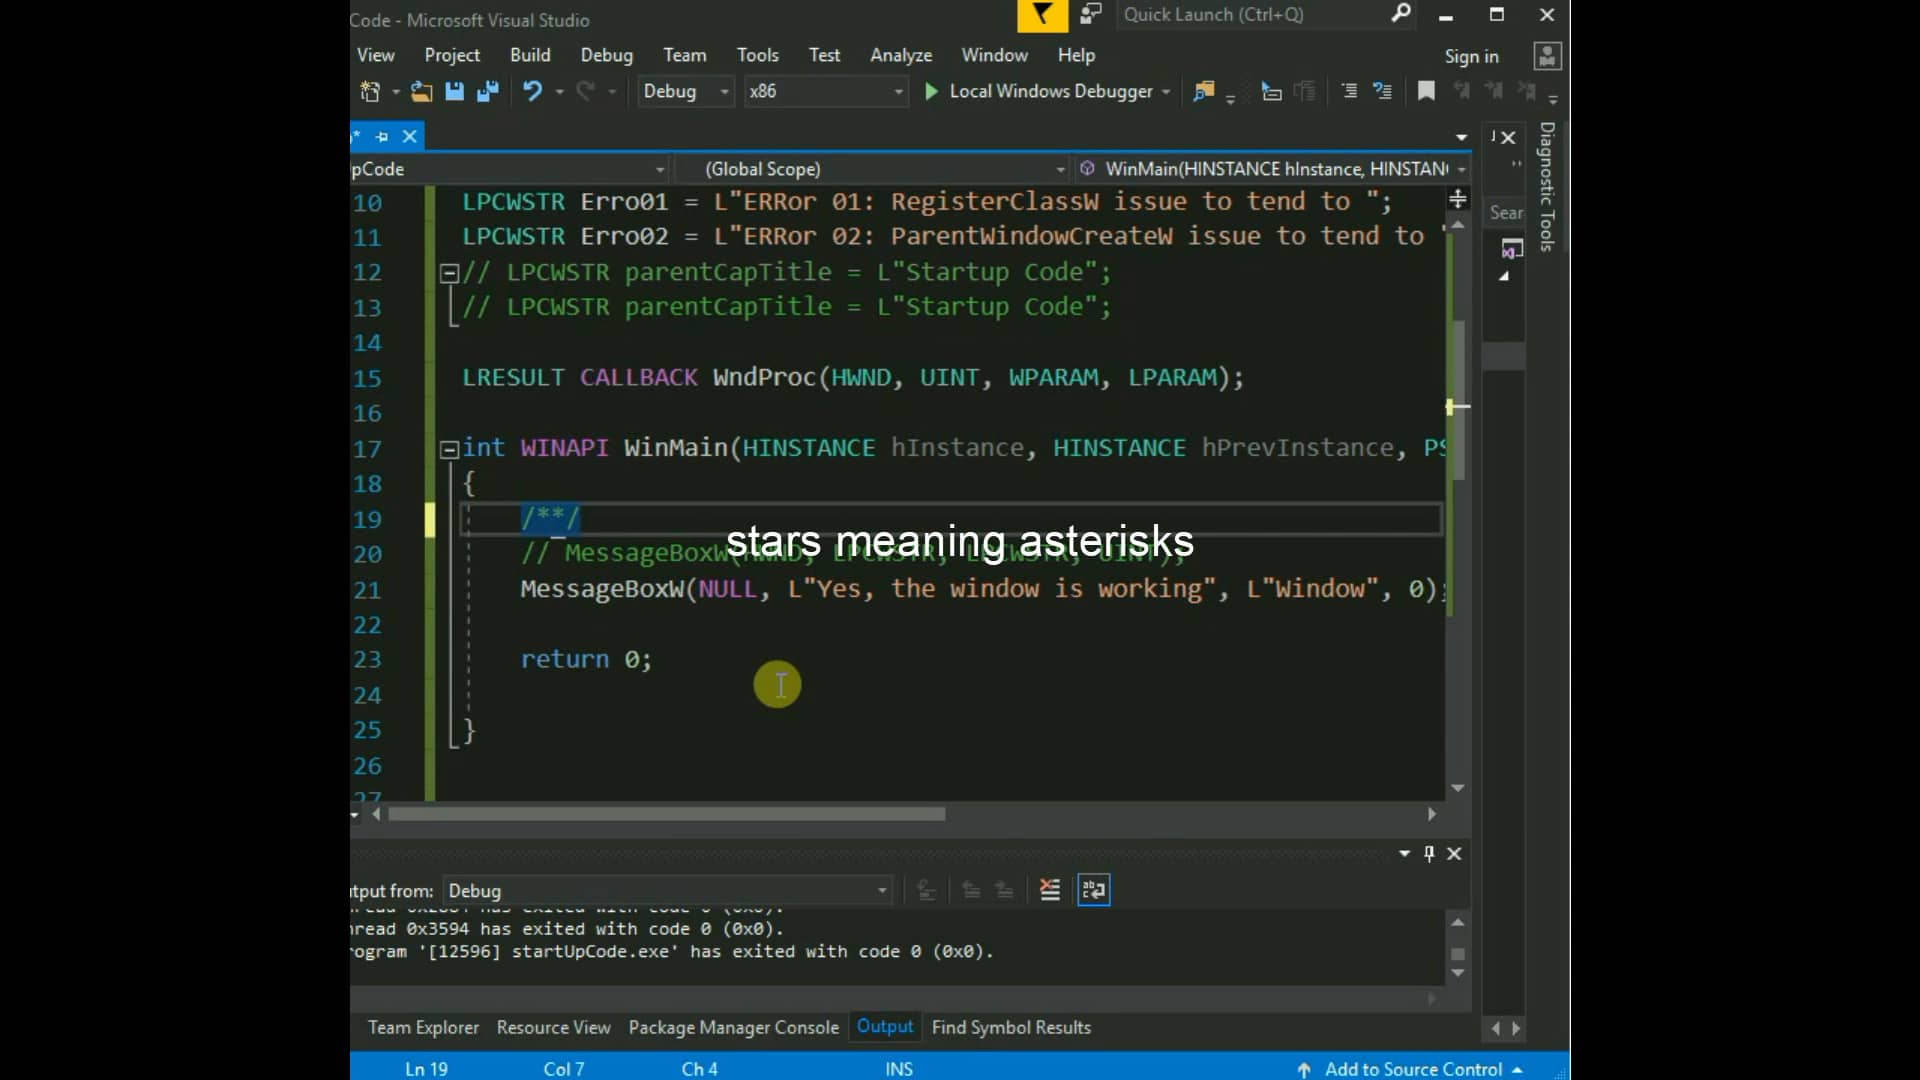1920x1080 pixels.
Task: Select the Save All icon
Action: click(488, 91)
